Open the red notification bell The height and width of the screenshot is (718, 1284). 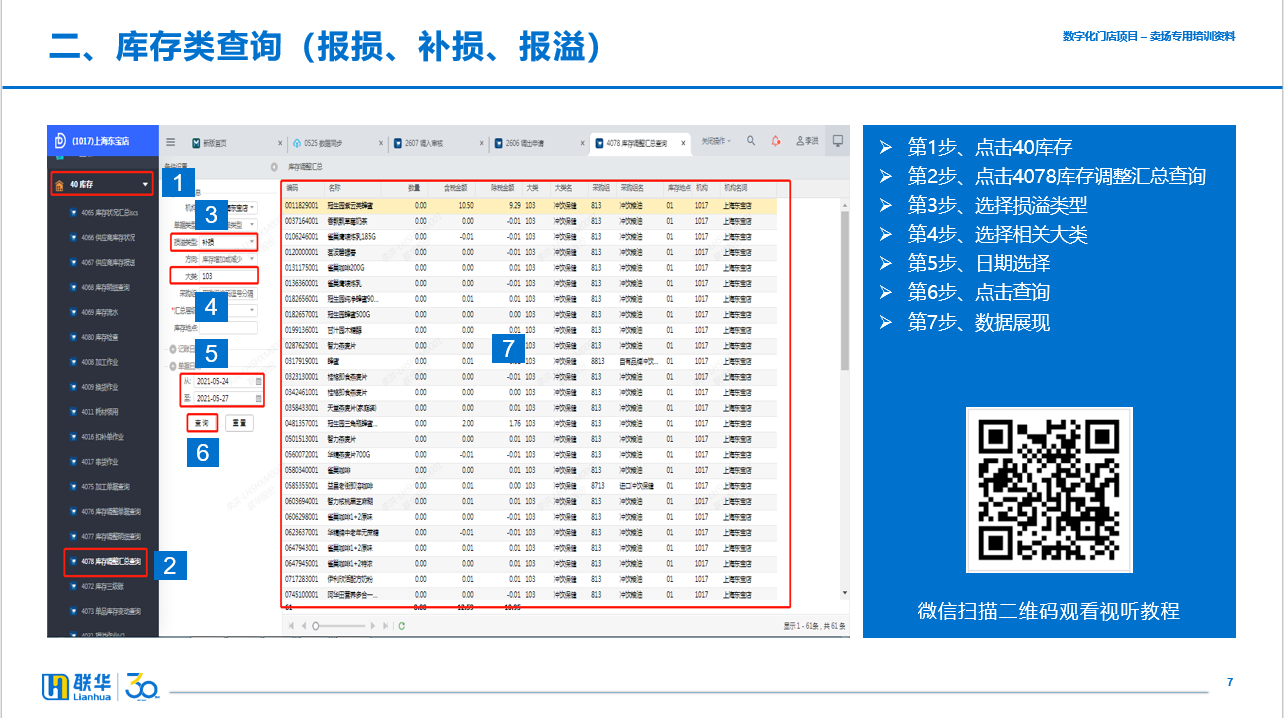[775, 142]
